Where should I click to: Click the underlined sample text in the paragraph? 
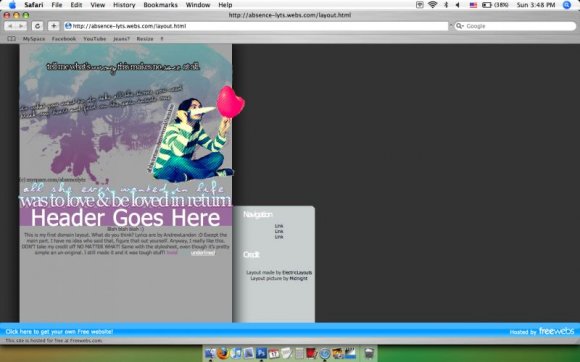[x=203, y=253]
